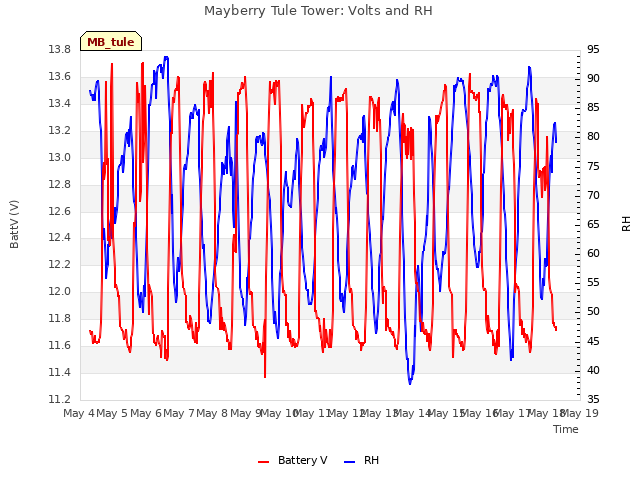The width and height of the screenshot is (640, 480).
Task: Click the 12.0 left axis tick label
Action: point(60,291)
